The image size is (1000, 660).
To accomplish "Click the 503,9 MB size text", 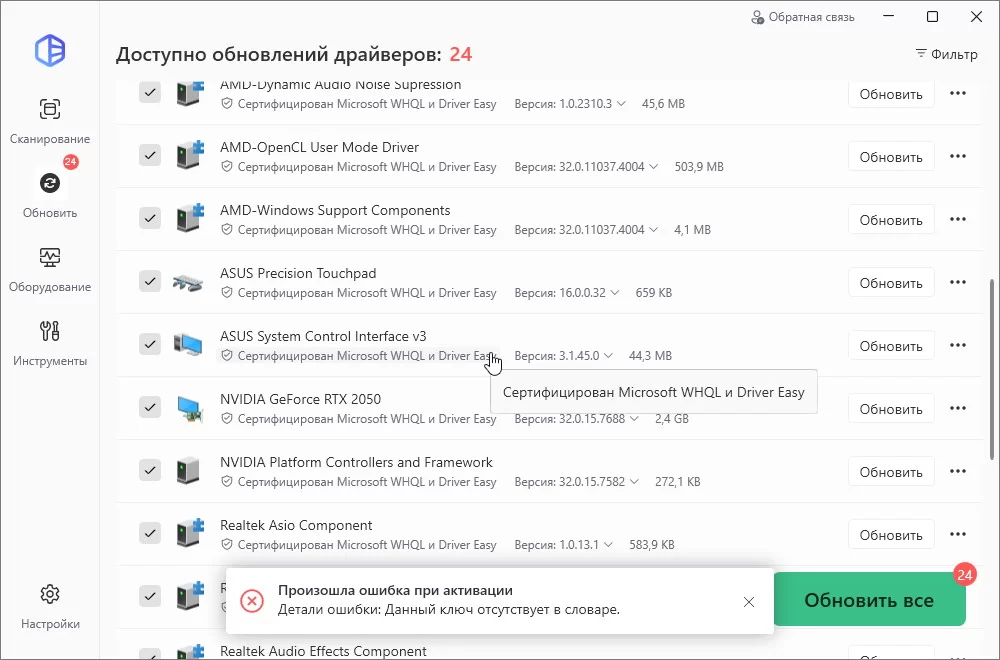I will point(699,166).
